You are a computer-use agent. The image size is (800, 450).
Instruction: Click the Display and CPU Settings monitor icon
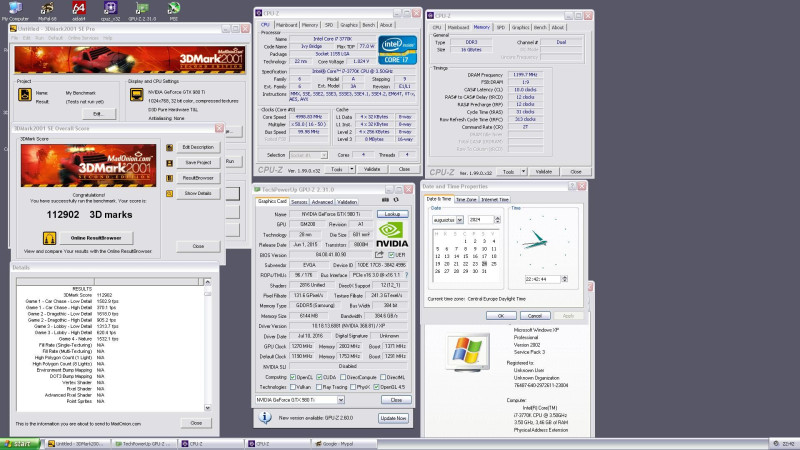coord(136,95)
